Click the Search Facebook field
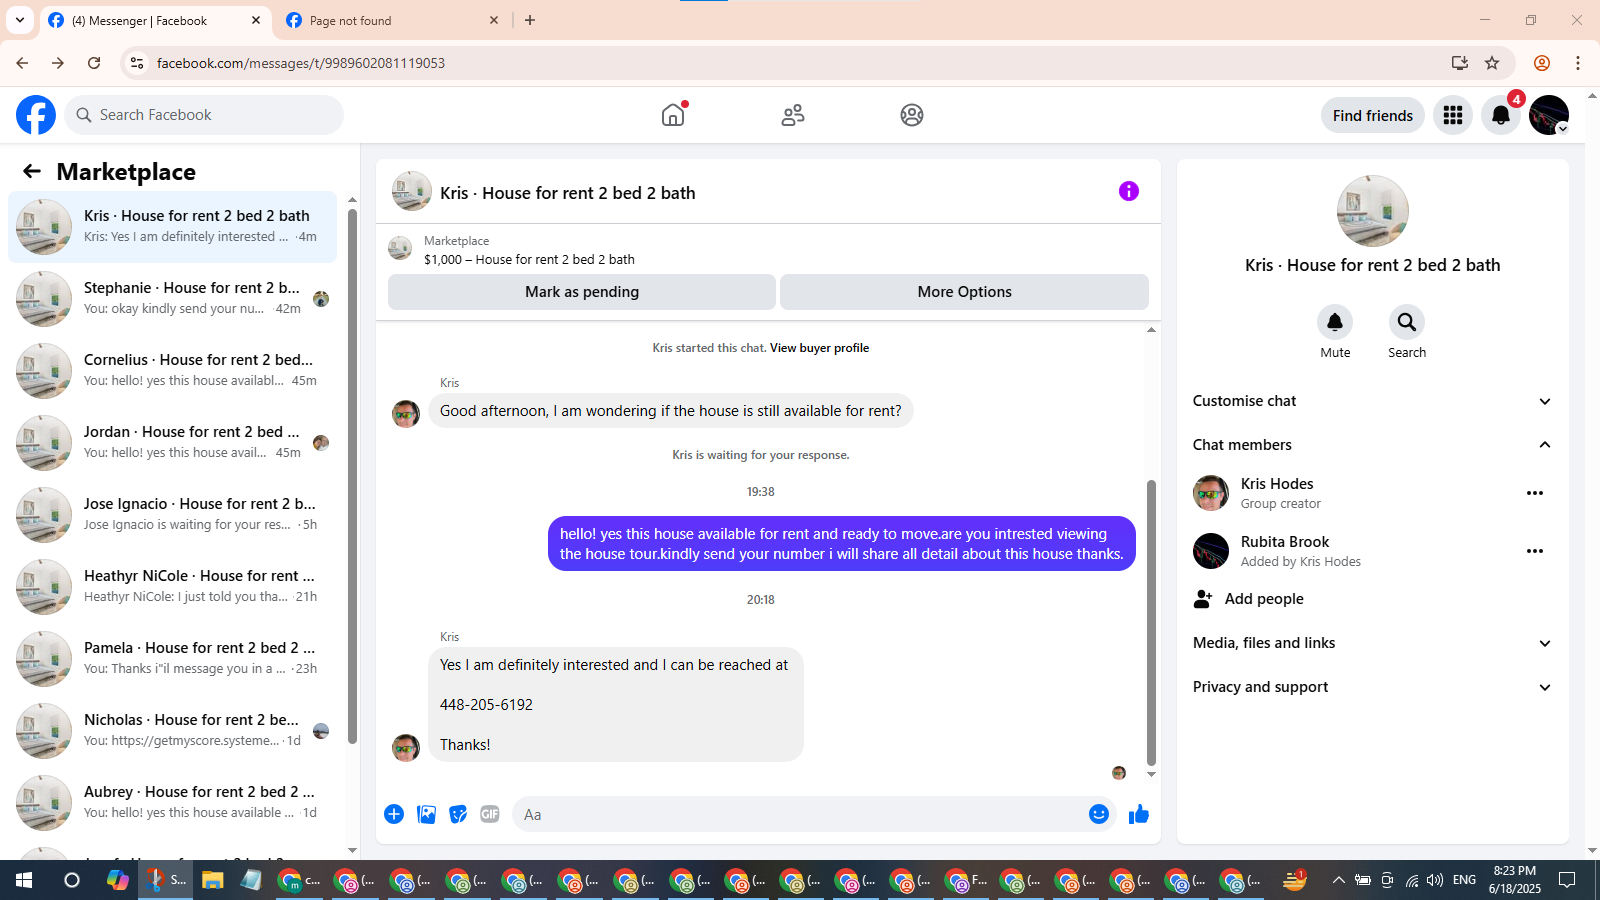The width and height of the screenshot is (1600, 900). [x=204, y=115]
